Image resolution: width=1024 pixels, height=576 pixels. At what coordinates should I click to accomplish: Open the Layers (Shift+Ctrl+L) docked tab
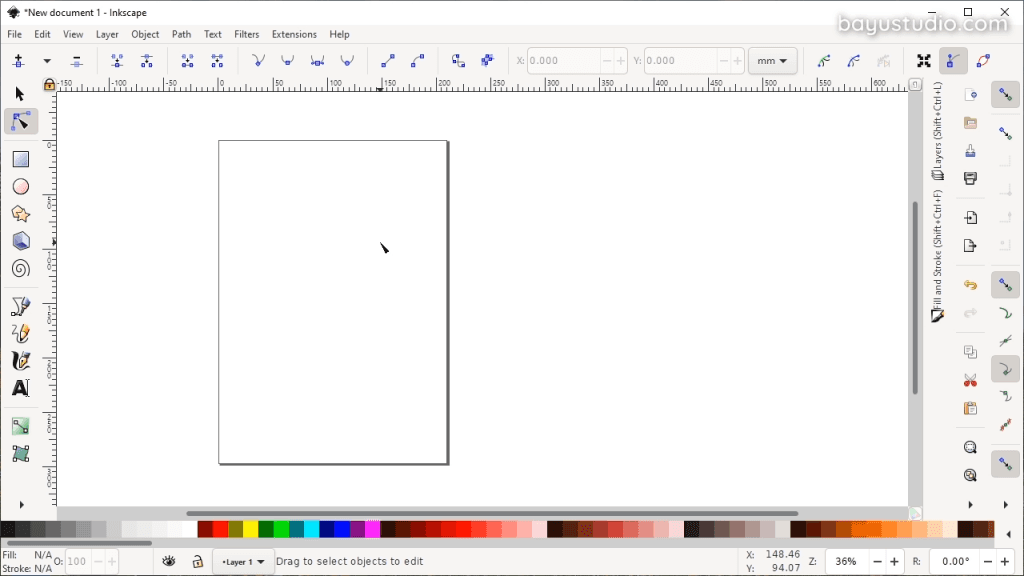[x=938, y=131]
